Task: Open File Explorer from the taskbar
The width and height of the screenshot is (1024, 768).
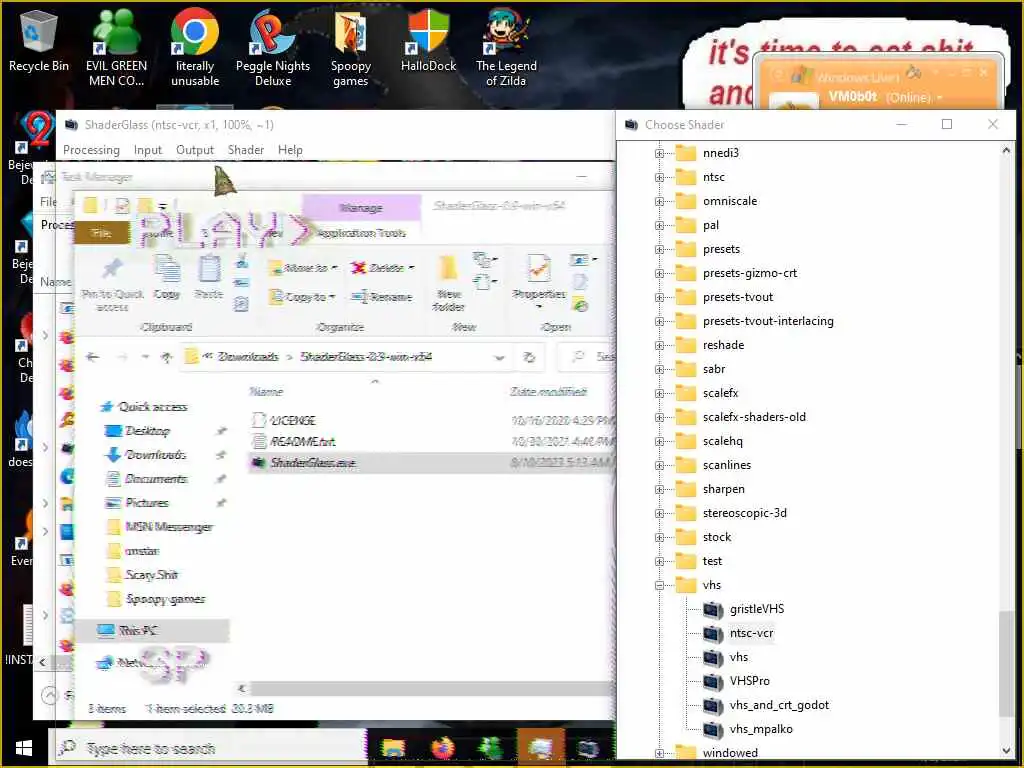Action: [393, 748]
